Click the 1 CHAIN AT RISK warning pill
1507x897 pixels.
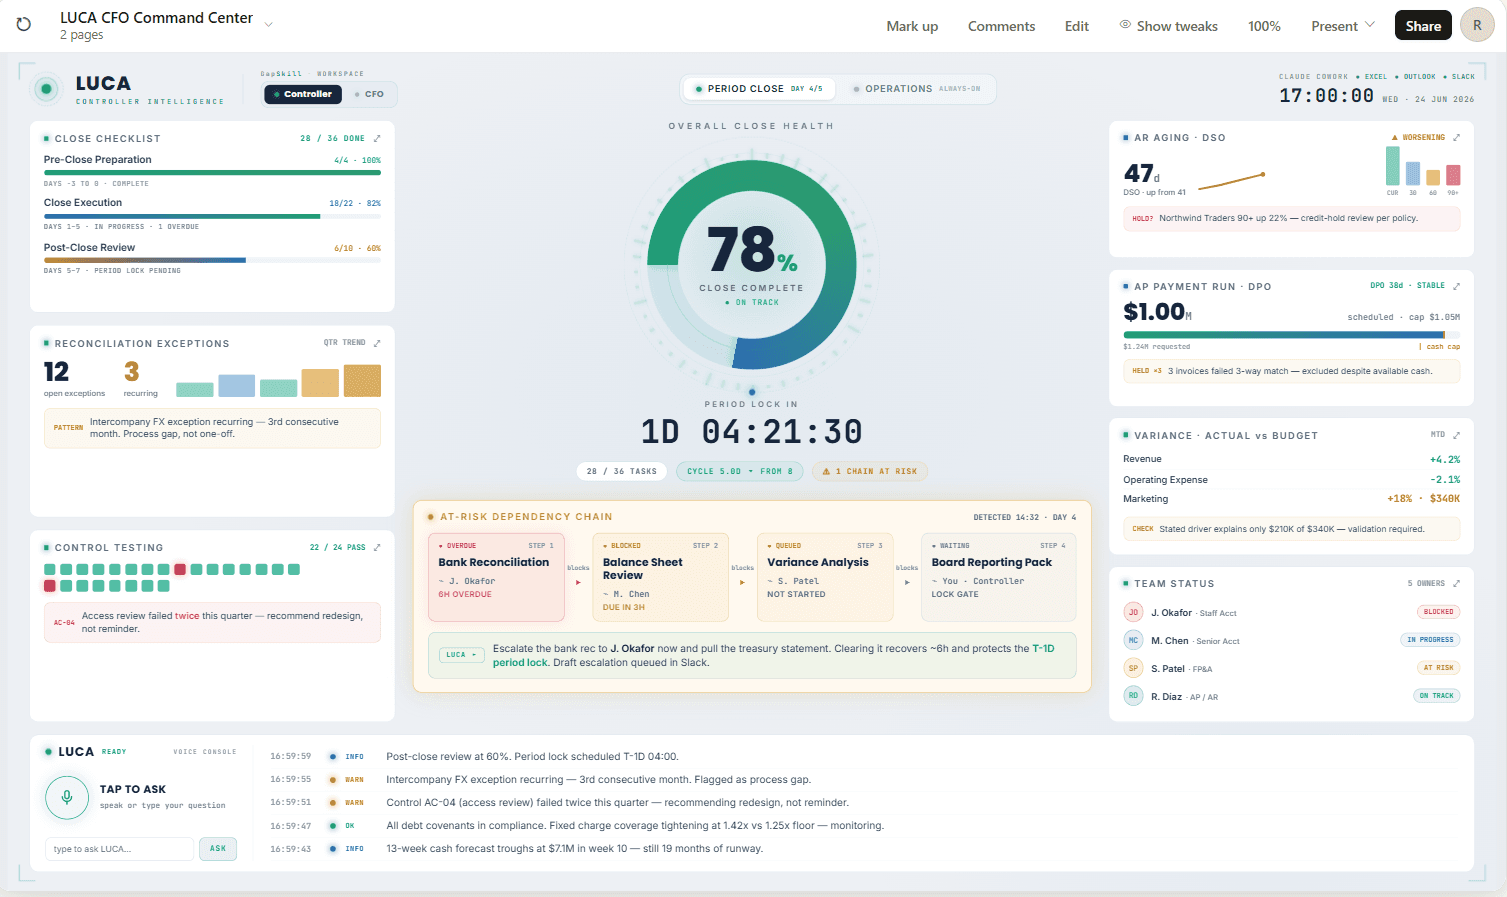870,471
